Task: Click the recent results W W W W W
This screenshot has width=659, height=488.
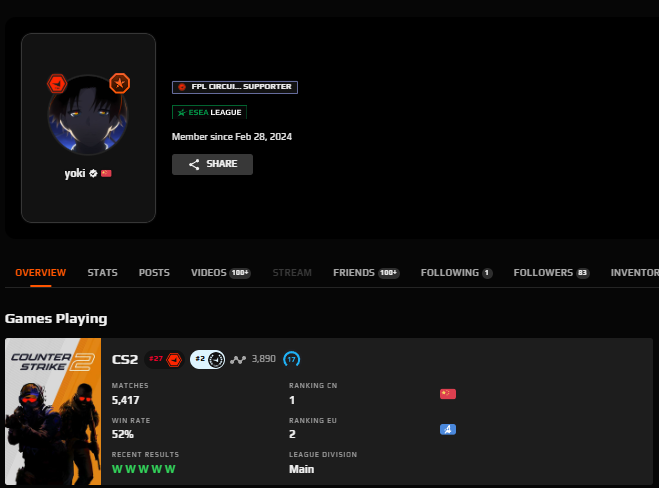Action: [x=144, y=469]
